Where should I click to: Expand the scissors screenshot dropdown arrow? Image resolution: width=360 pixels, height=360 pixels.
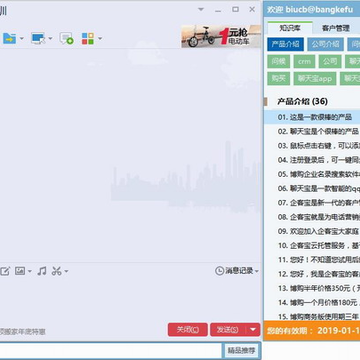coord(66,272)
